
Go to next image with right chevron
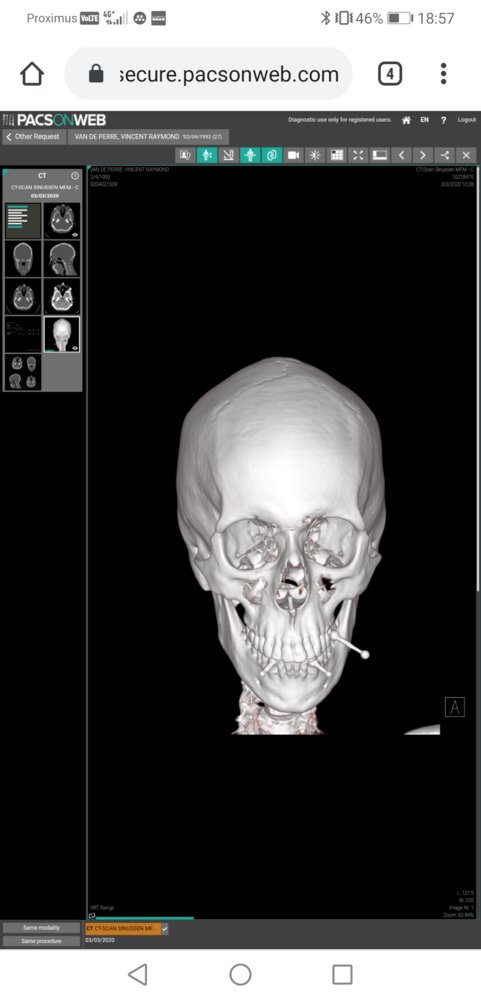pyautogui.click(x=423, y=155)
